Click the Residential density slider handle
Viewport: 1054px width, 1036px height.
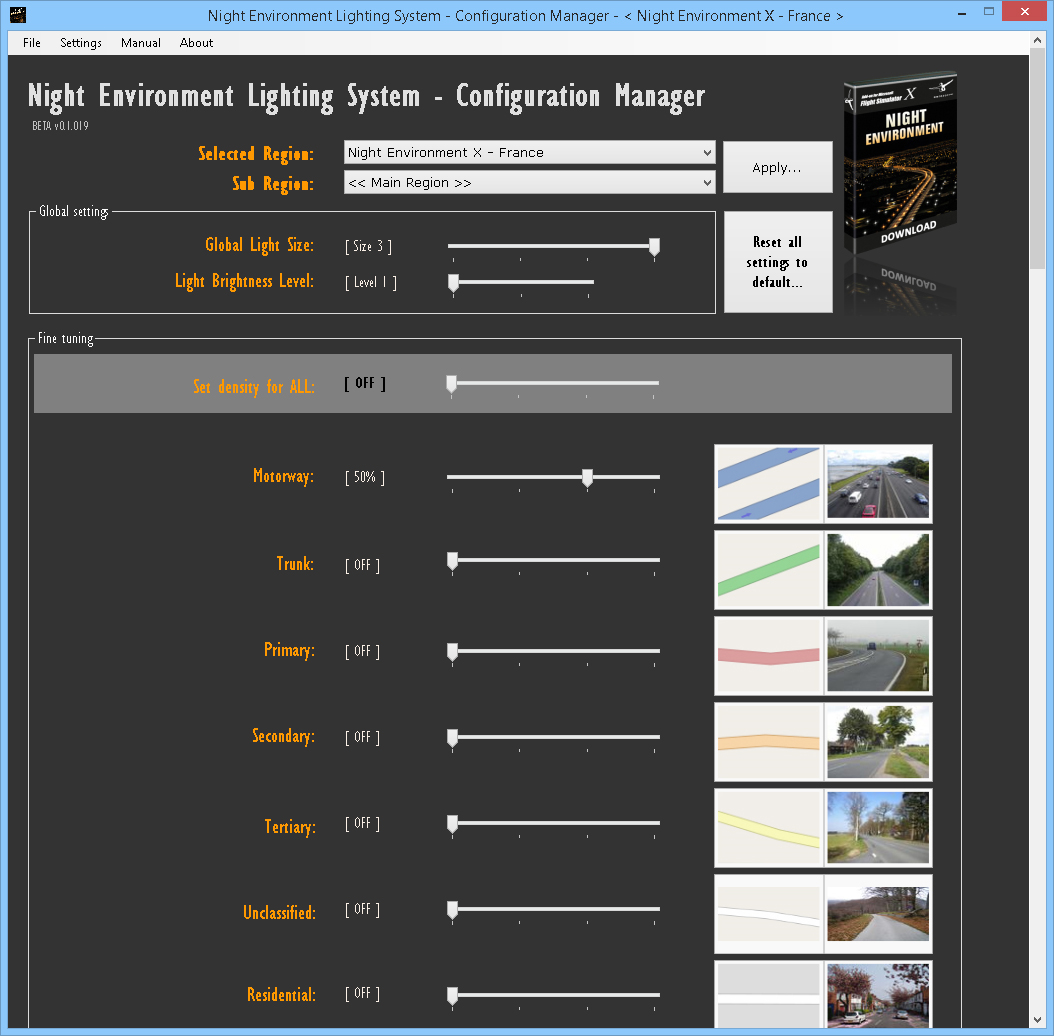pyautogui.click(x=452, y=996)
